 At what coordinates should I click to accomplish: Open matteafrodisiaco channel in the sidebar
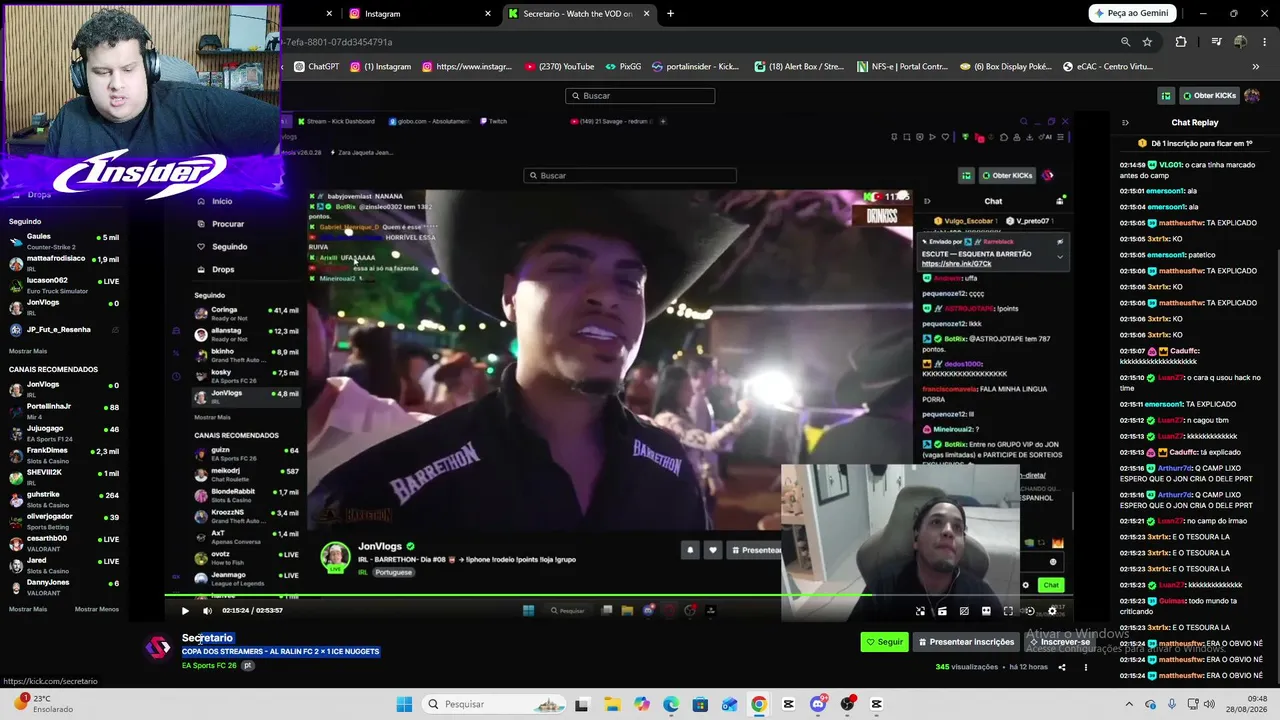point(64,263)
